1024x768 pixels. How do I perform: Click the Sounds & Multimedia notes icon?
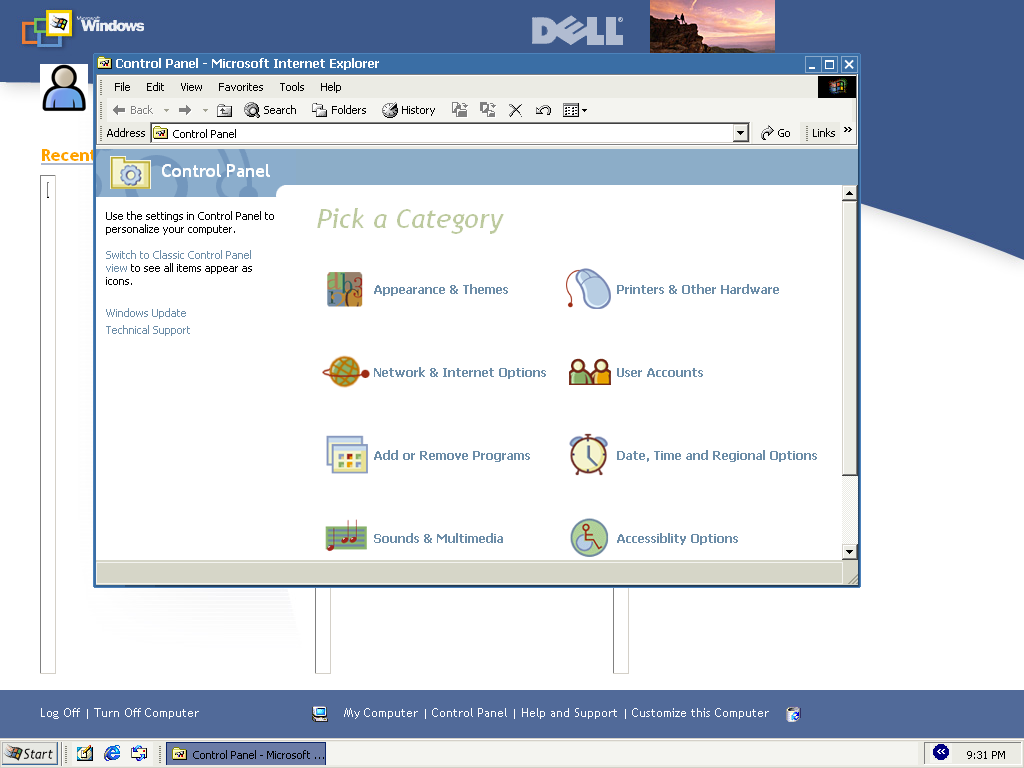tap(345, 536)
